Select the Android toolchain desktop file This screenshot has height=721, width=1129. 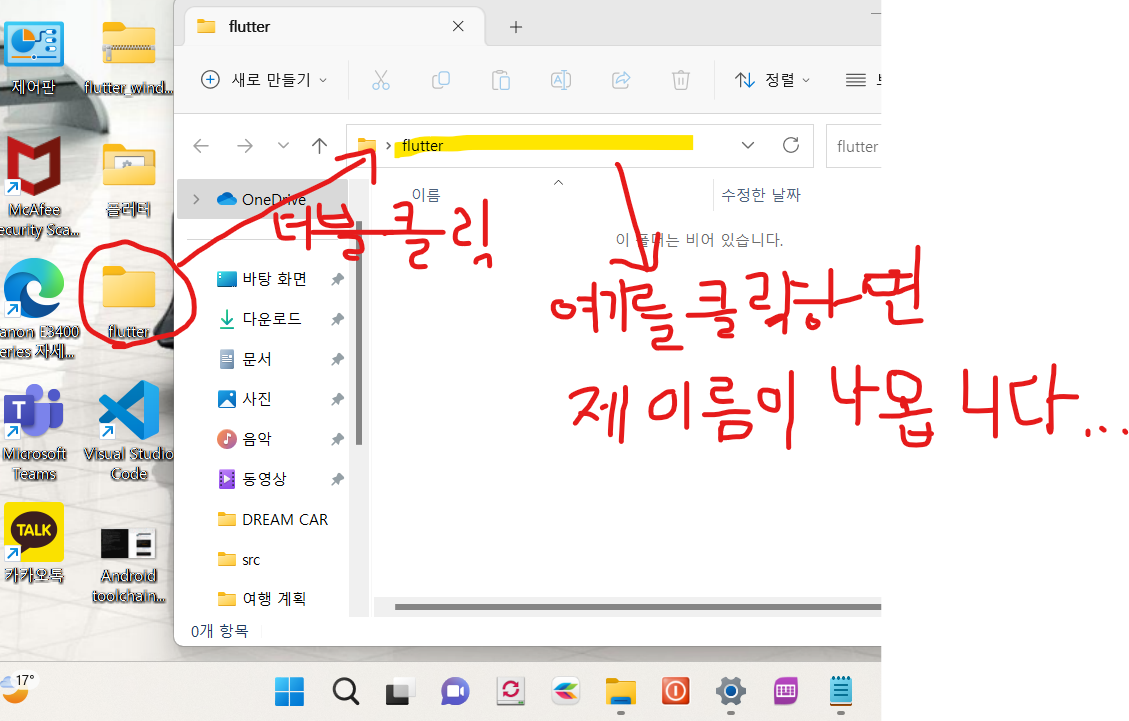(129, 565)
